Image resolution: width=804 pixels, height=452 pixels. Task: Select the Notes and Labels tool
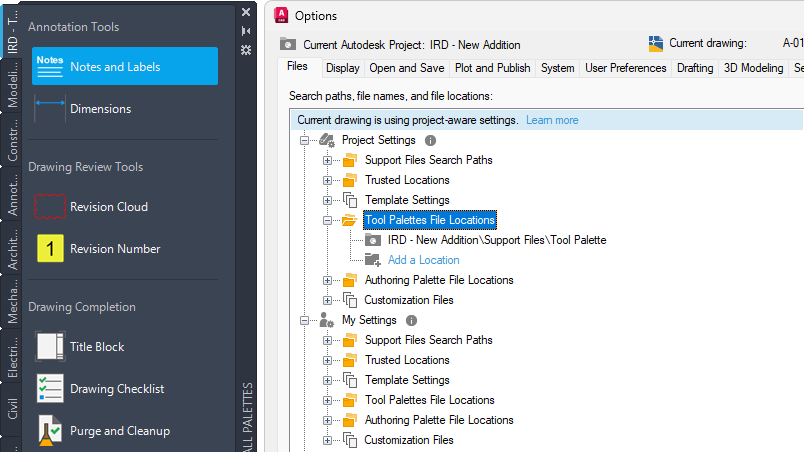125,66
